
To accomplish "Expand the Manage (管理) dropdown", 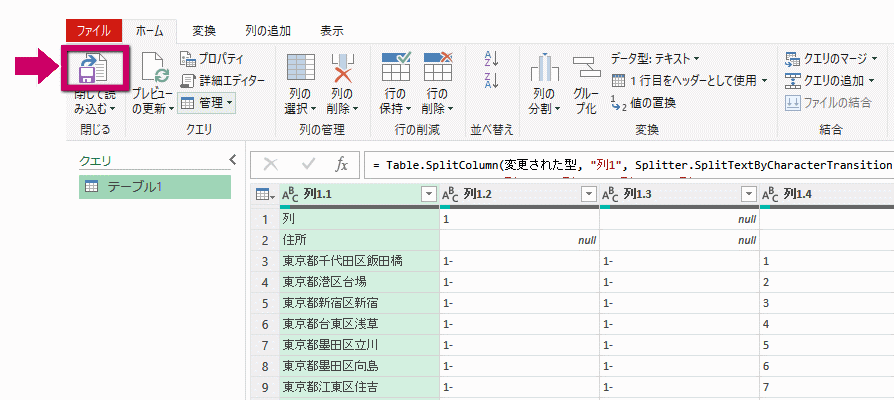I will [207, 103].
